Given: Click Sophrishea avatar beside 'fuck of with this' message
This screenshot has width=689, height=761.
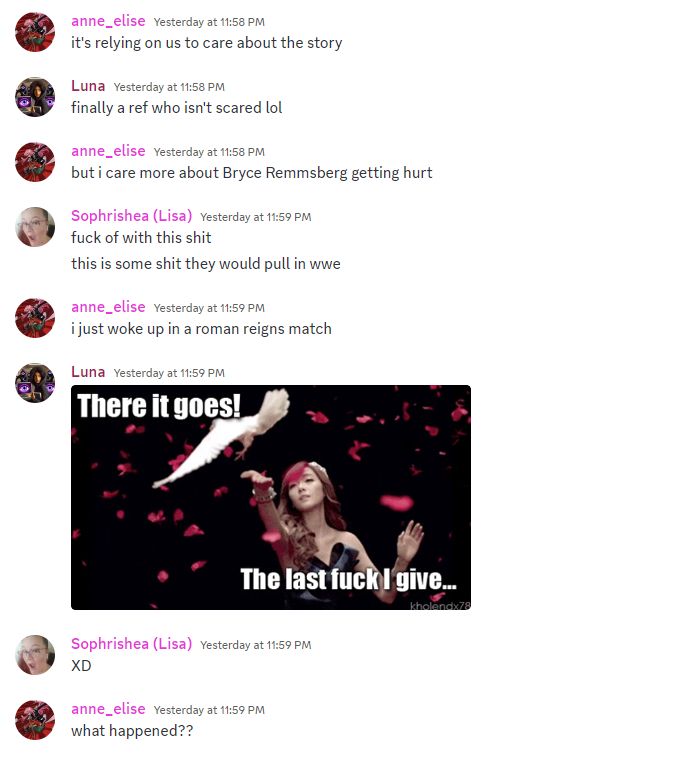Looking at the screenshot, I should [x=35, y=227].
